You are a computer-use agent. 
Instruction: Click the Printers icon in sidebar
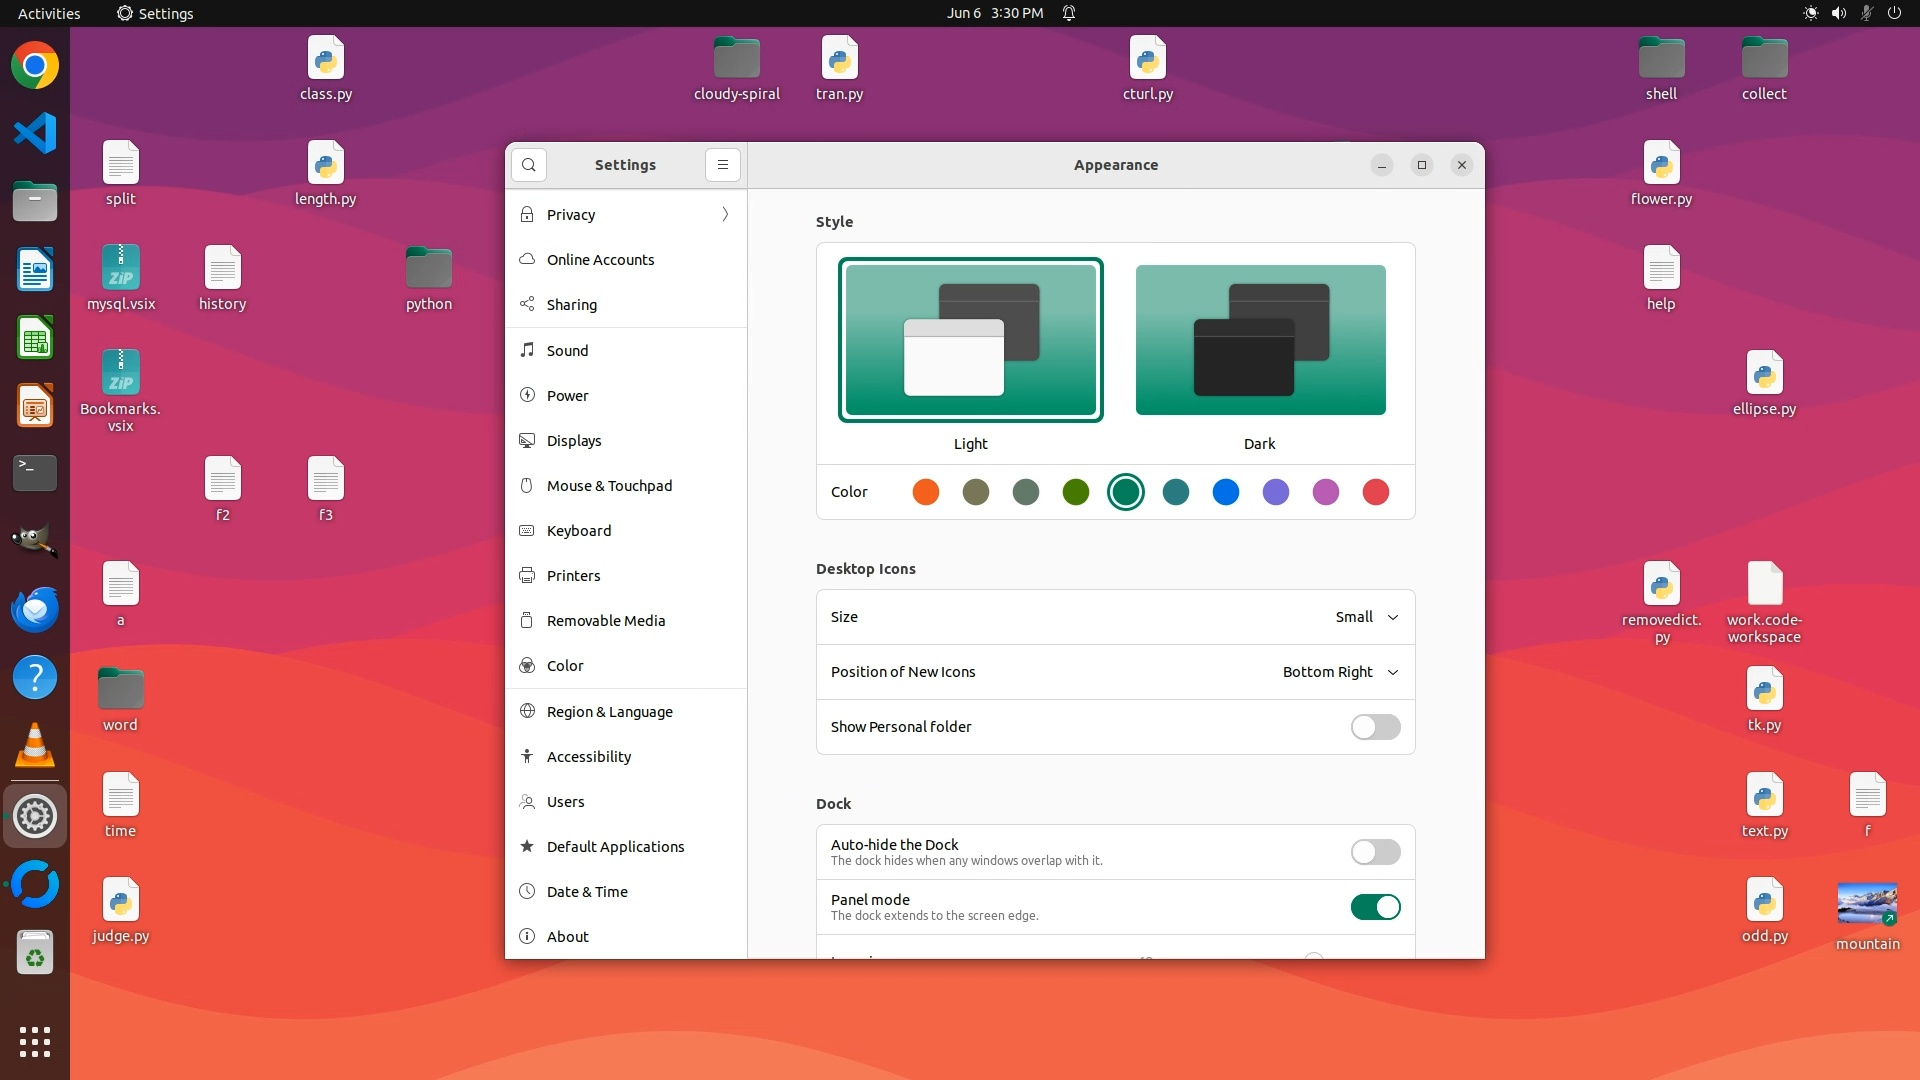pyautogui.click(x=527, y=575)
